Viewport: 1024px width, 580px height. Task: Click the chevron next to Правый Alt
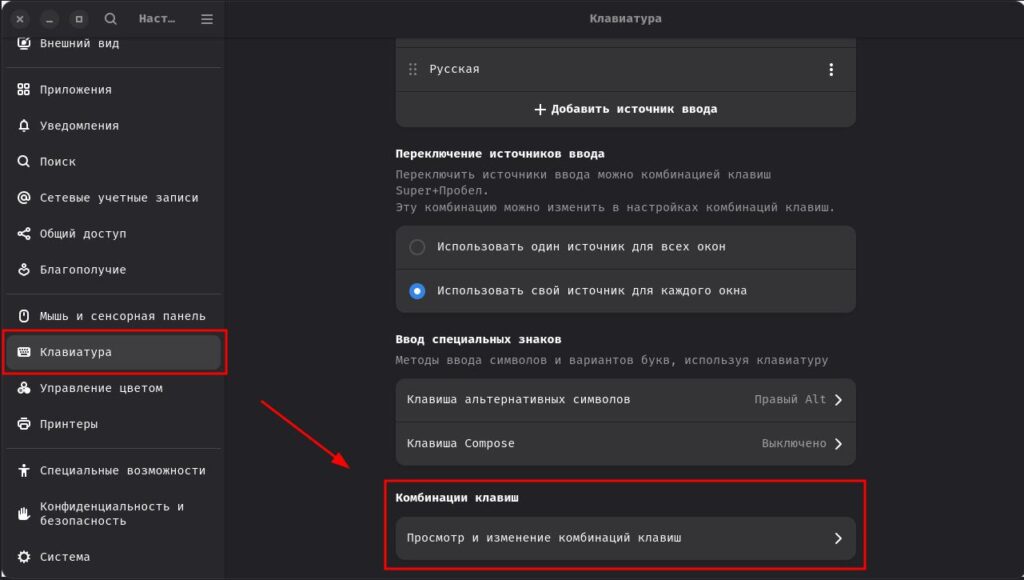click(839, 400)
